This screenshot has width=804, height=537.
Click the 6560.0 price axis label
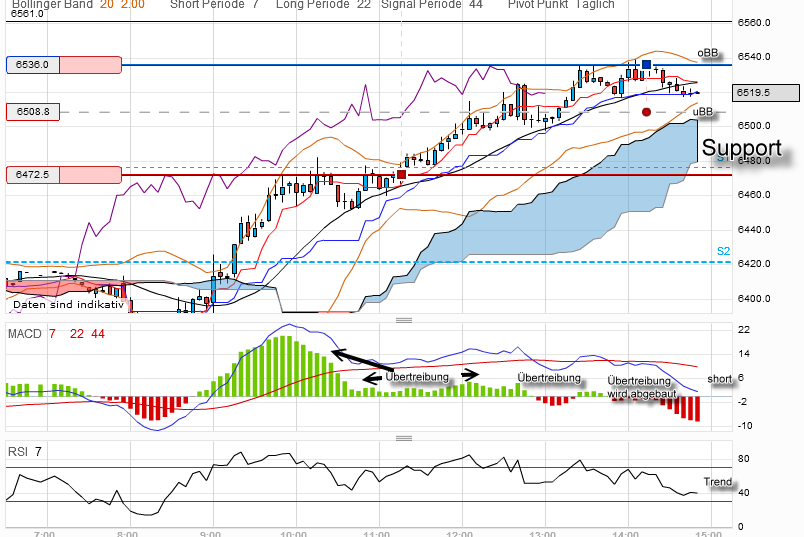pos(754,23)
